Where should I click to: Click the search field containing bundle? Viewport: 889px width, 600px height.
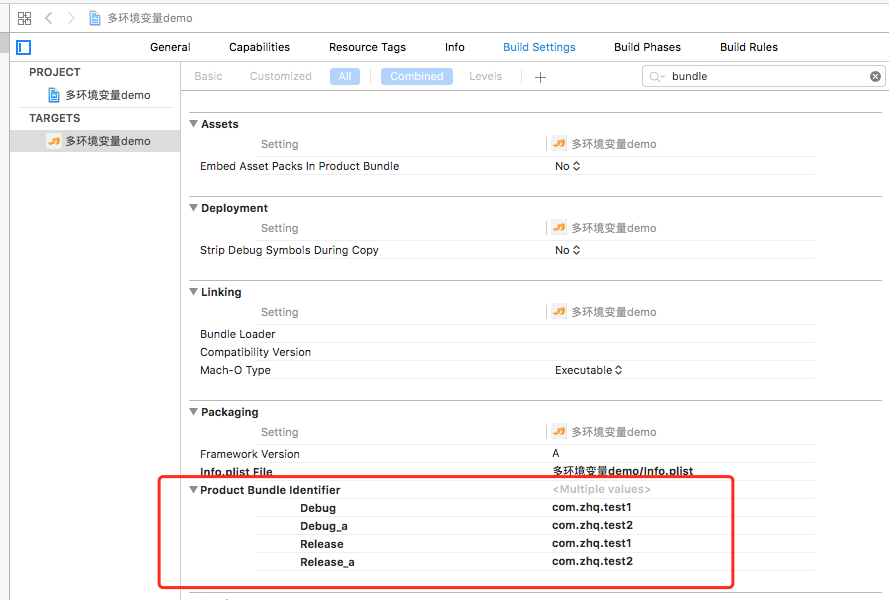pos(764,77)
